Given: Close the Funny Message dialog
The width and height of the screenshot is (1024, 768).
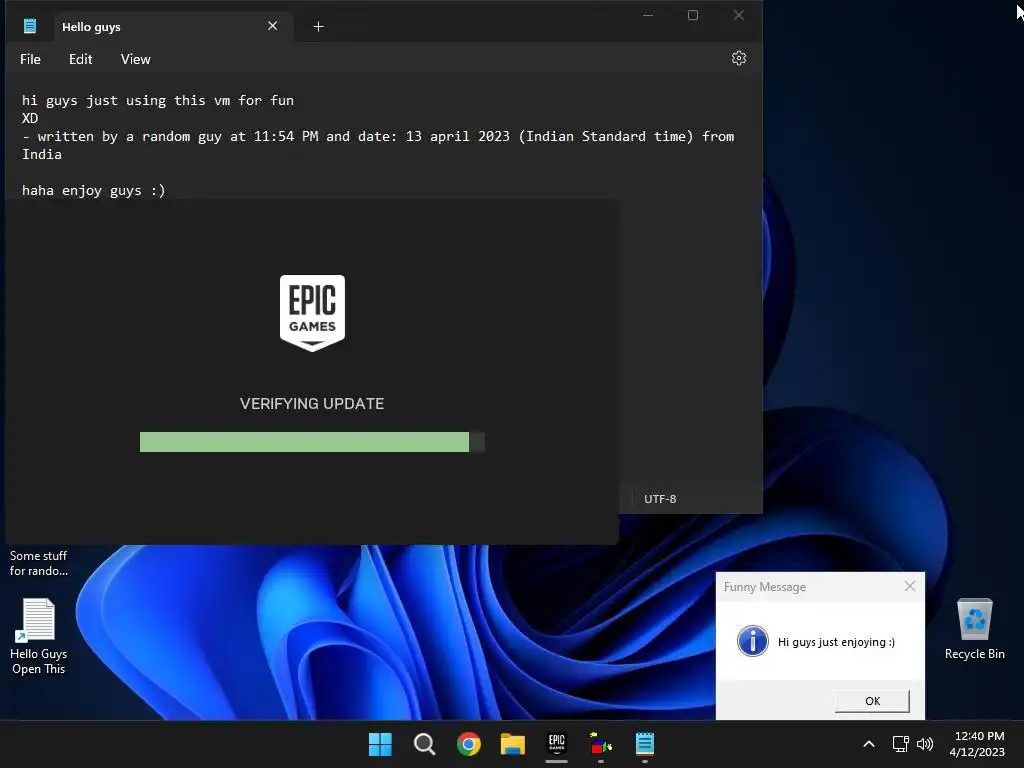Looking at the screenshot, I should 910,586.
